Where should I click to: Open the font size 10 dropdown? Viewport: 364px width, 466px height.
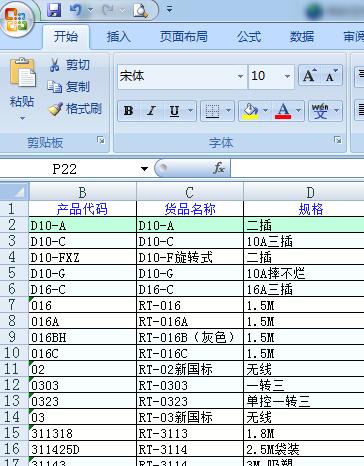point(287,76)
